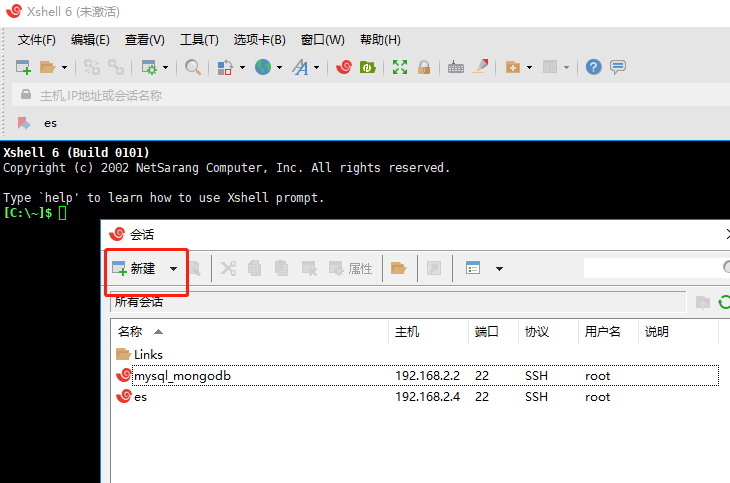Click the red flag bookmark icon beside es
Viewport: 730px width, 483px height.
click(x=24, y=123)
